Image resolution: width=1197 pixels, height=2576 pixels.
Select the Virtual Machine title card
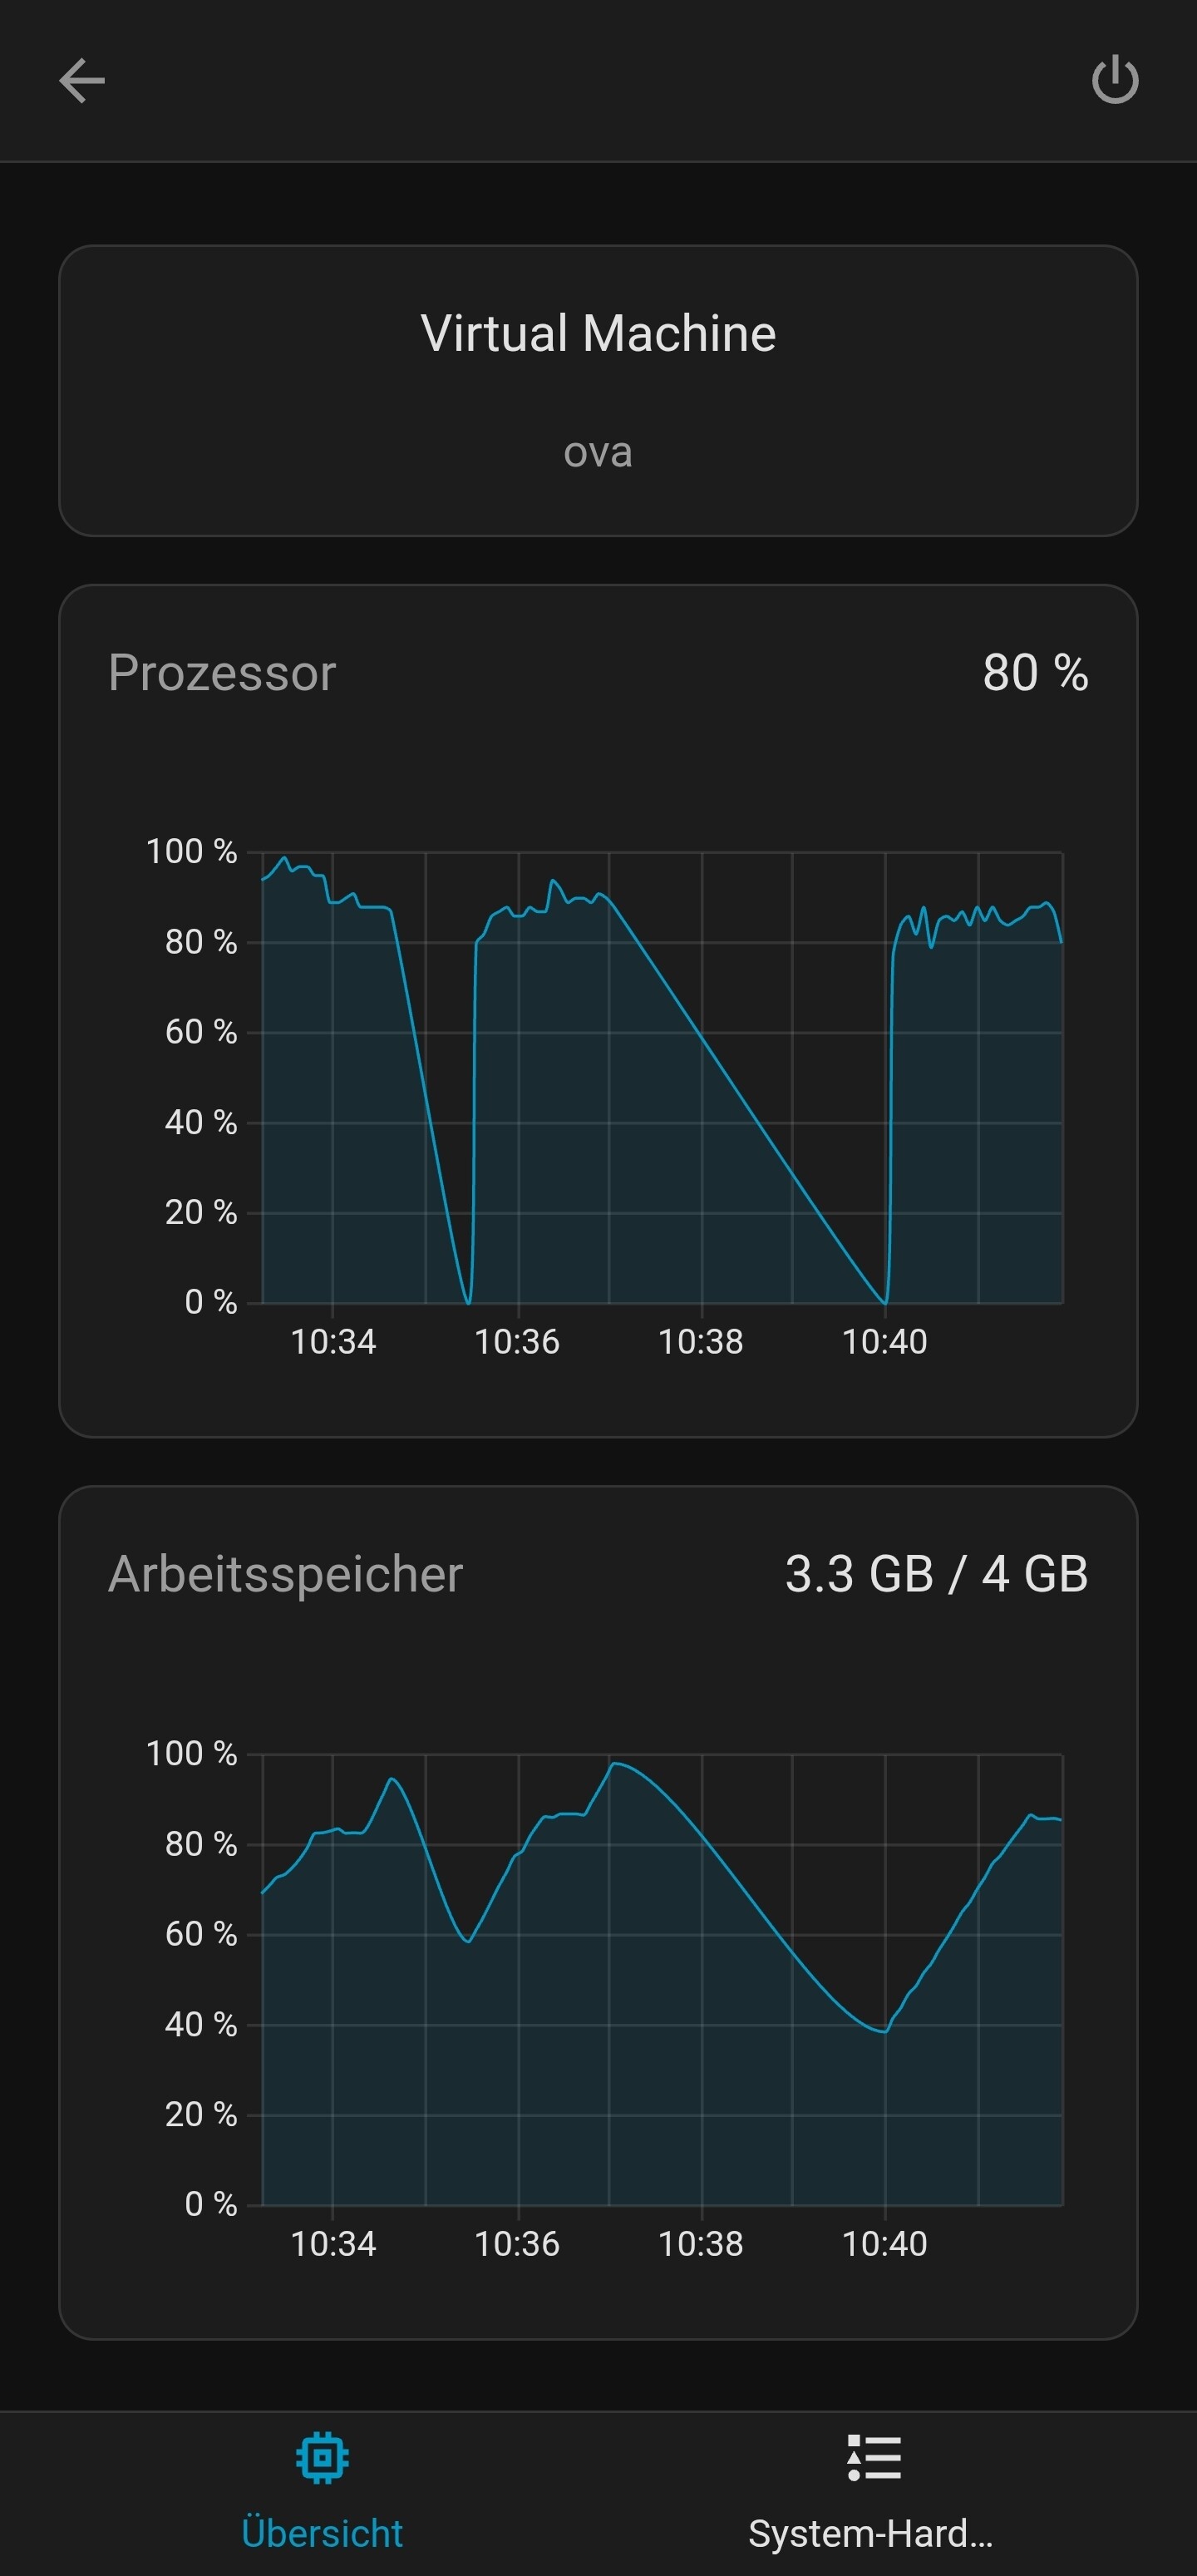click(x=598, y=390)
